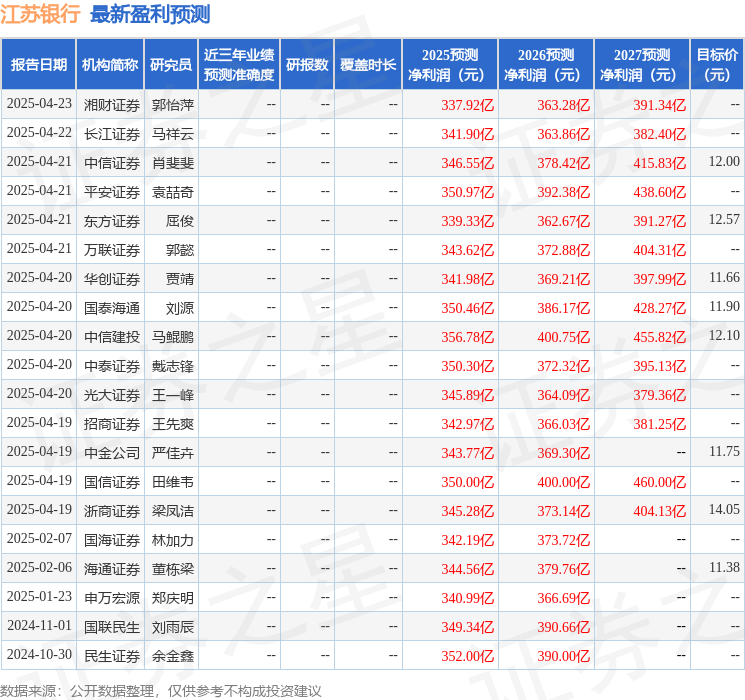
Task: Click the 337.92亿 profit value
Action: coord(468,105)
